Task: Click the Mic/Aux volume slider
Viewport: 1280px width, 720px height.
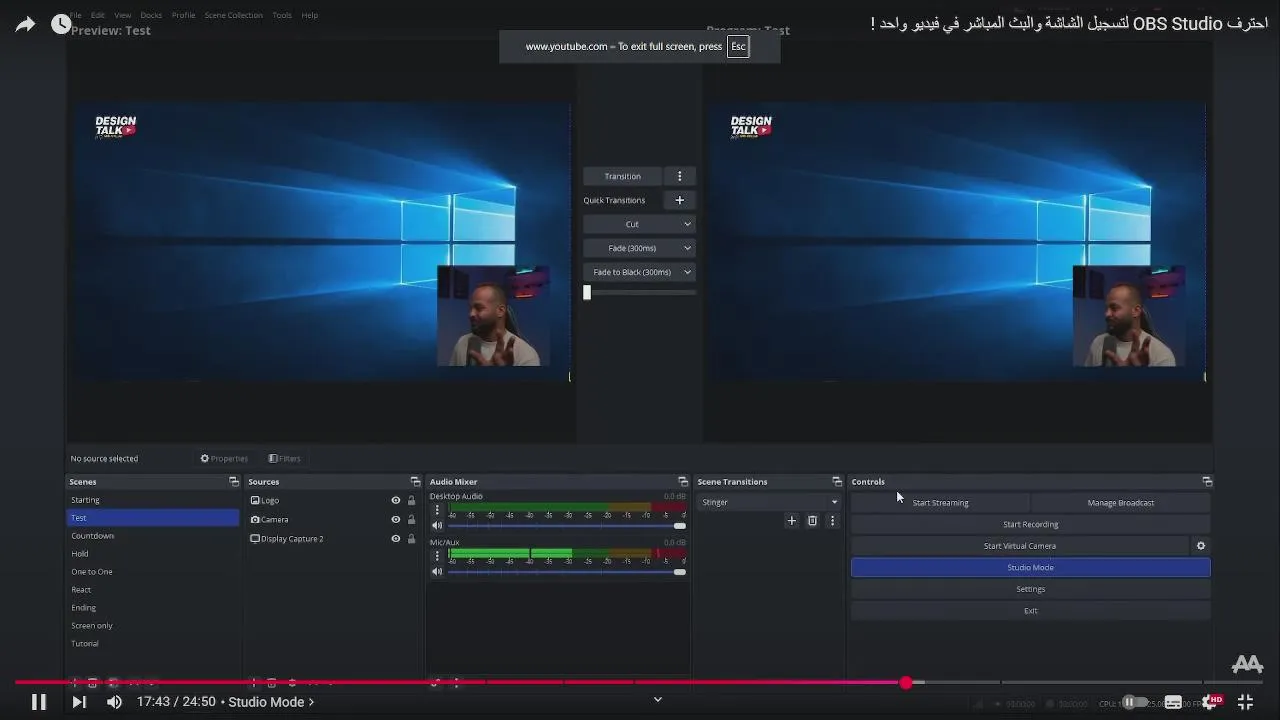Action: point(566,572)
